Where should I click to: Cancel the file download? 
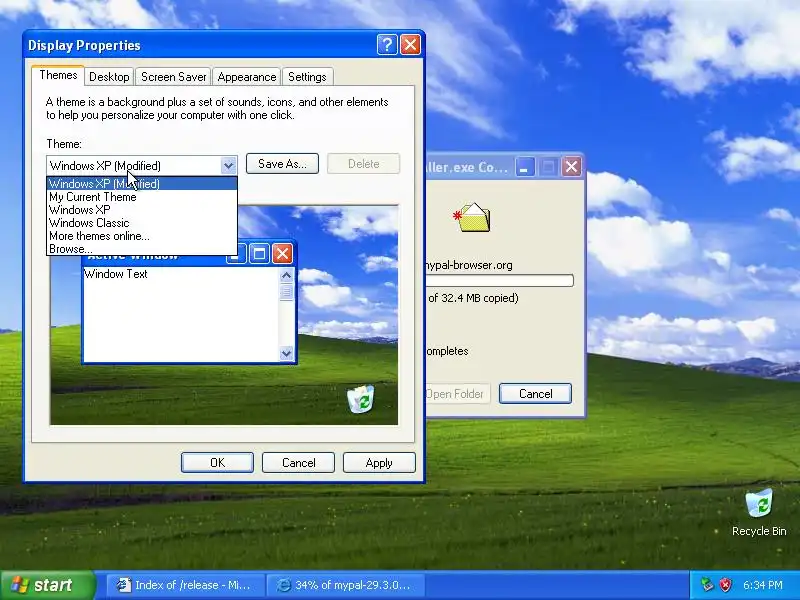coord(535,394)
